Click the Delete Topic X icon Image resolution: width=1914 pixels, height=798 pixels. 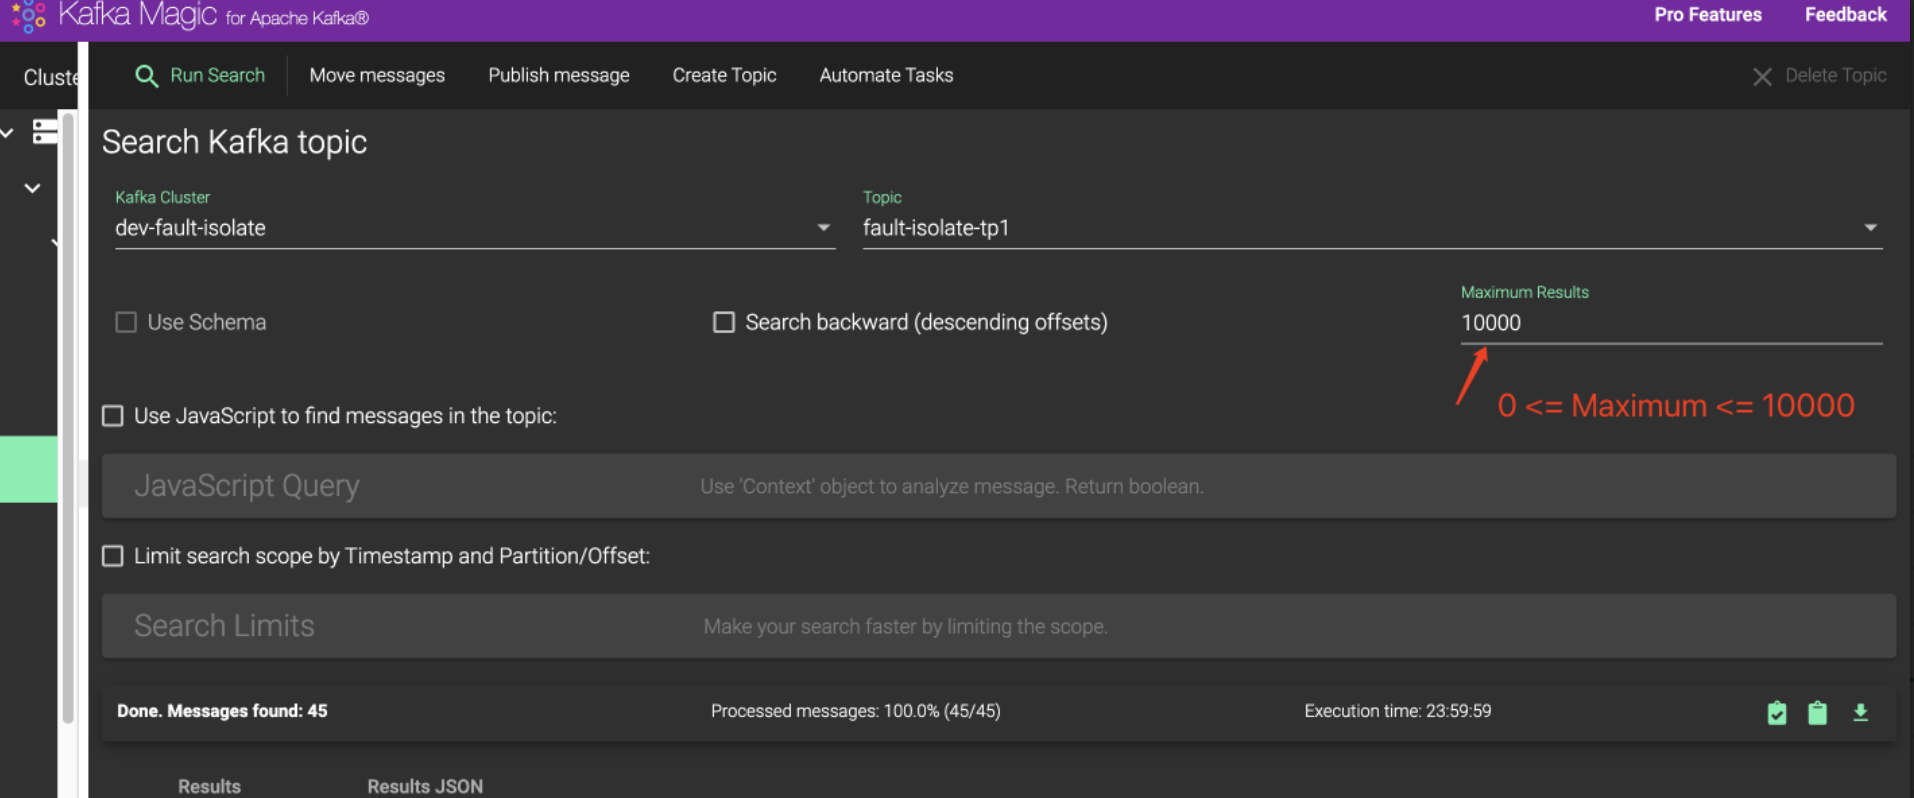coord(1762,77)
